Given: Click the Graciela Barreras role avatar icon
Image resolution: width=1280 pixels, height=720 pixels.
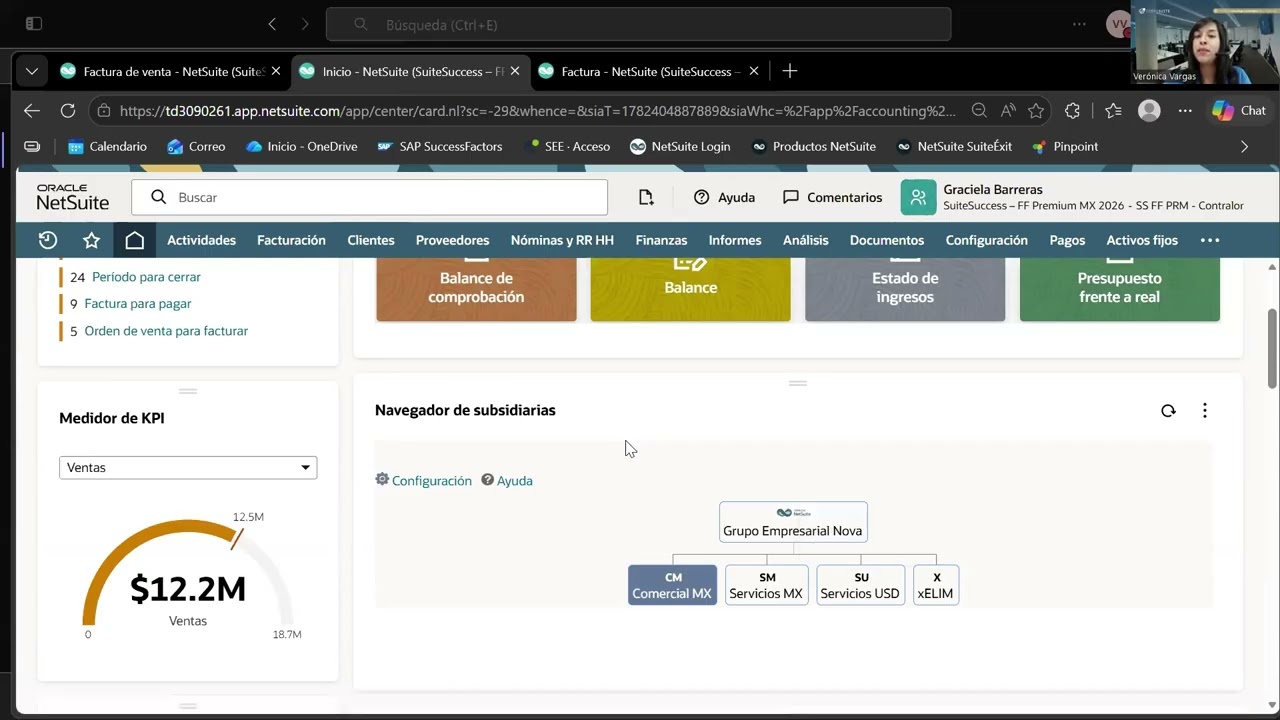Looking at the screenshot, I should pos(918,197).
